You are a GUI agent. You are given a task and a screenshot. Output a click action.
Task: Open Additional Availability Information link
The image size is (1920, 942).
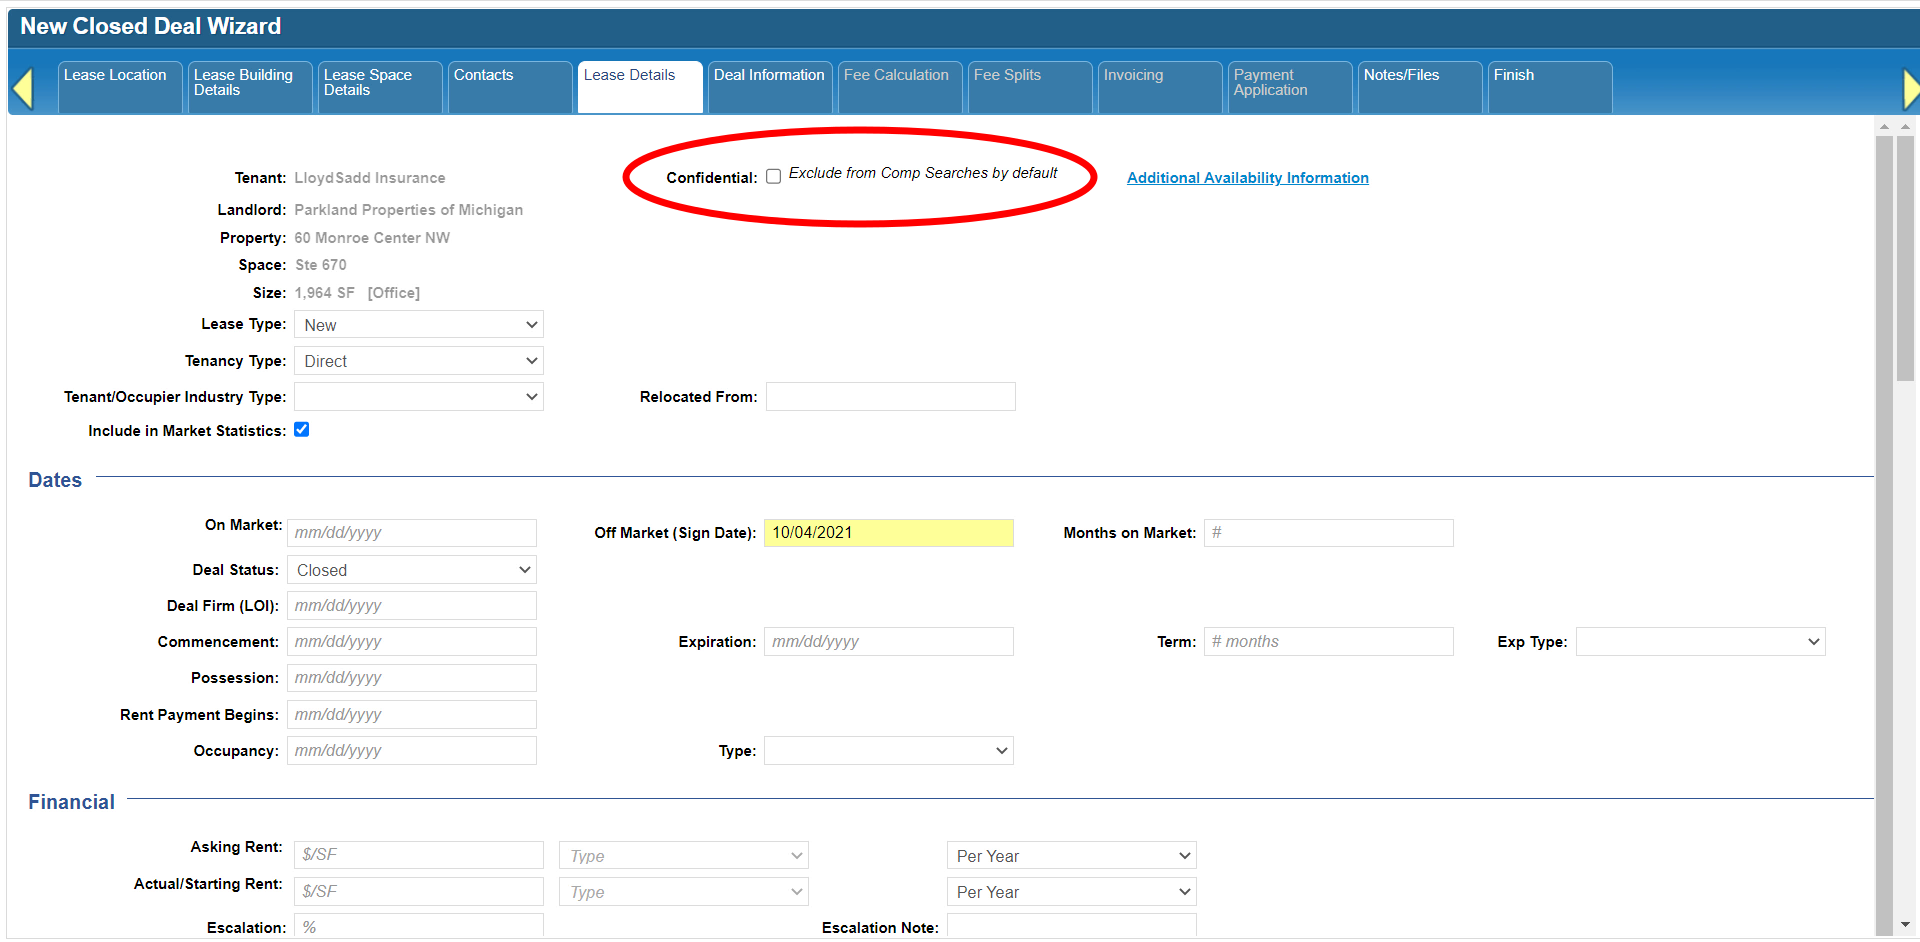1247,178
